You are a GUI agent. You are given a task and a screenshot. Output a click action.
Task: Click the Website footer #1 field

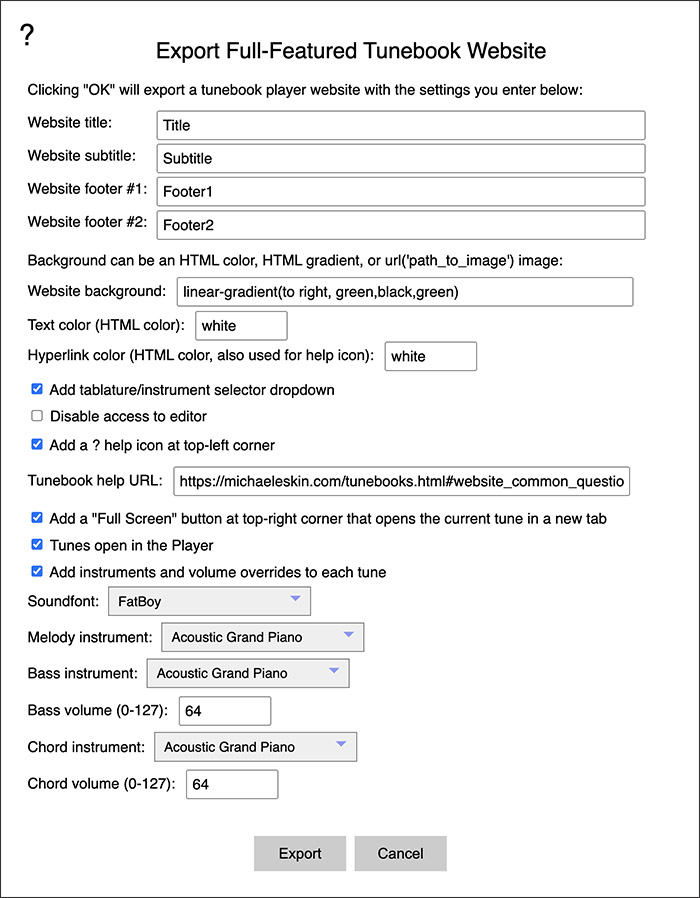tap(401, 192)
